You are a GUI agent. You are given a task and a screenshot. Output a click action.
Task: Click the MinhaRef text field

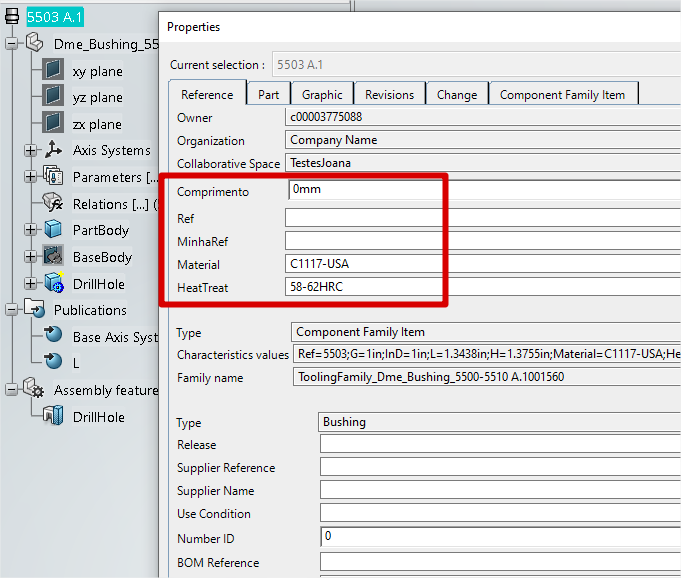coord(480,241)
